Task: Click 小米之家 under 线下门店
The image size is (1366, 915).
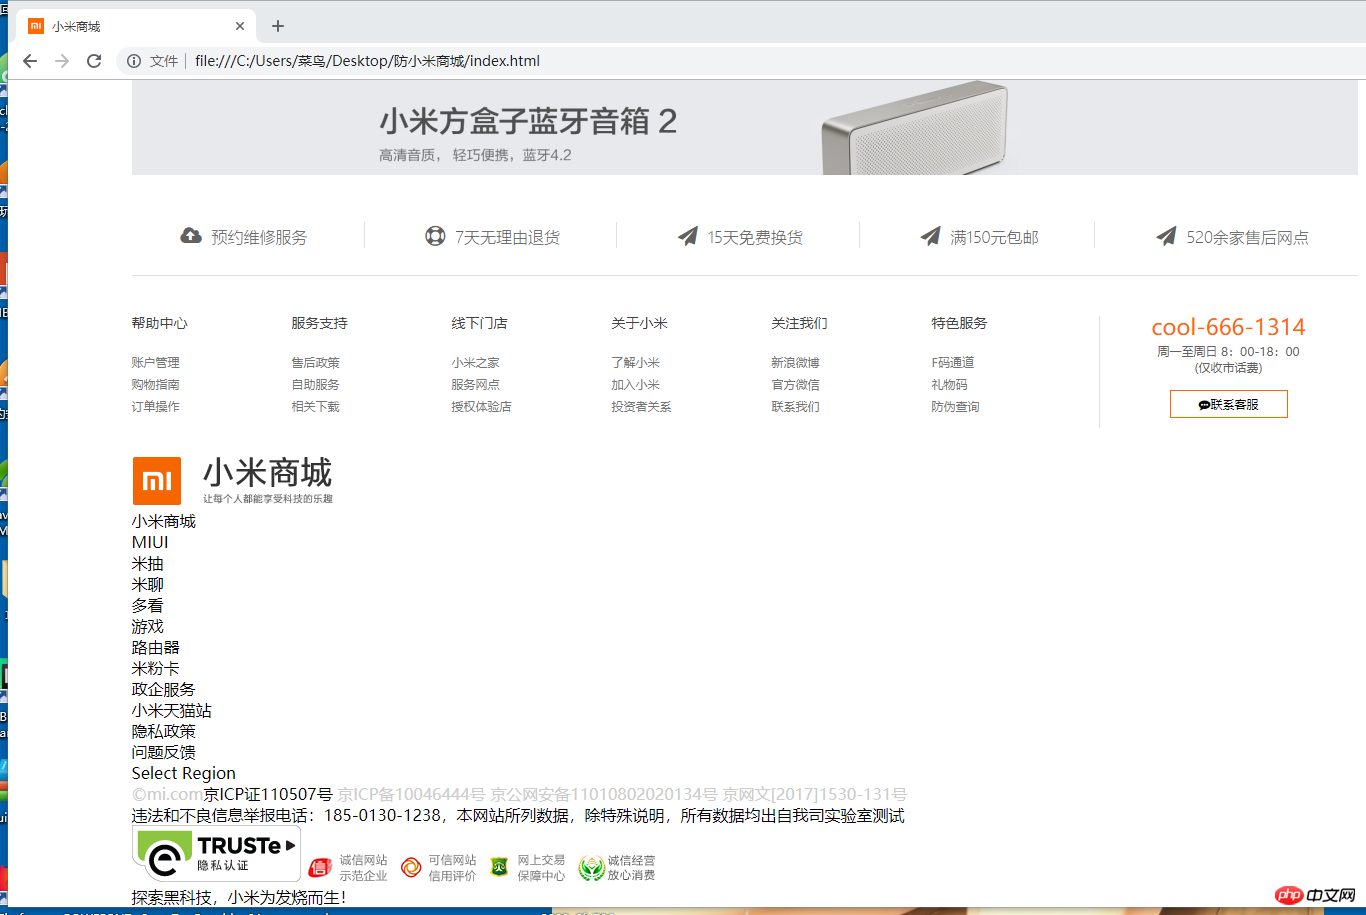Action: 475,363
